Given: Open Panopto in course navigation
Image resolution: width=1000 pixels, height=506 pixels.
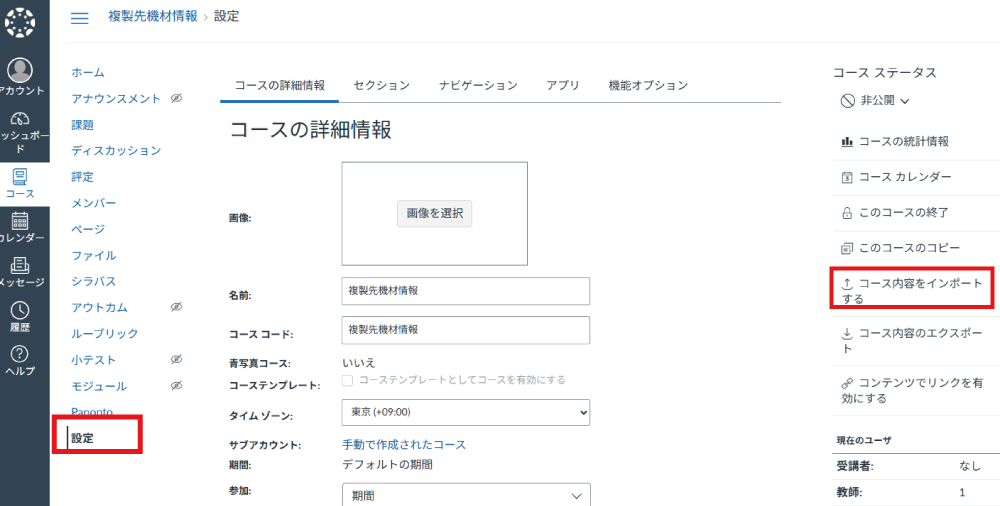Looking at the screenshot, I should [x=92, y=412].
